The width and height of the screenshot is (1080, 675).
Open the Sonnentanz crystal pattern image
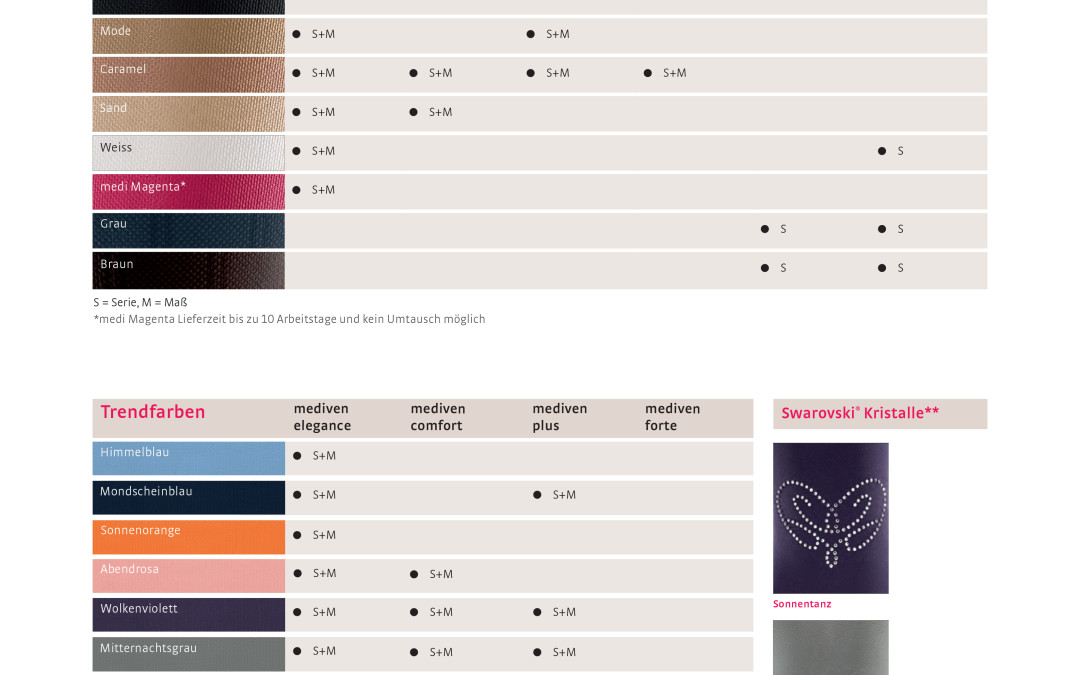tap(831, 518)
